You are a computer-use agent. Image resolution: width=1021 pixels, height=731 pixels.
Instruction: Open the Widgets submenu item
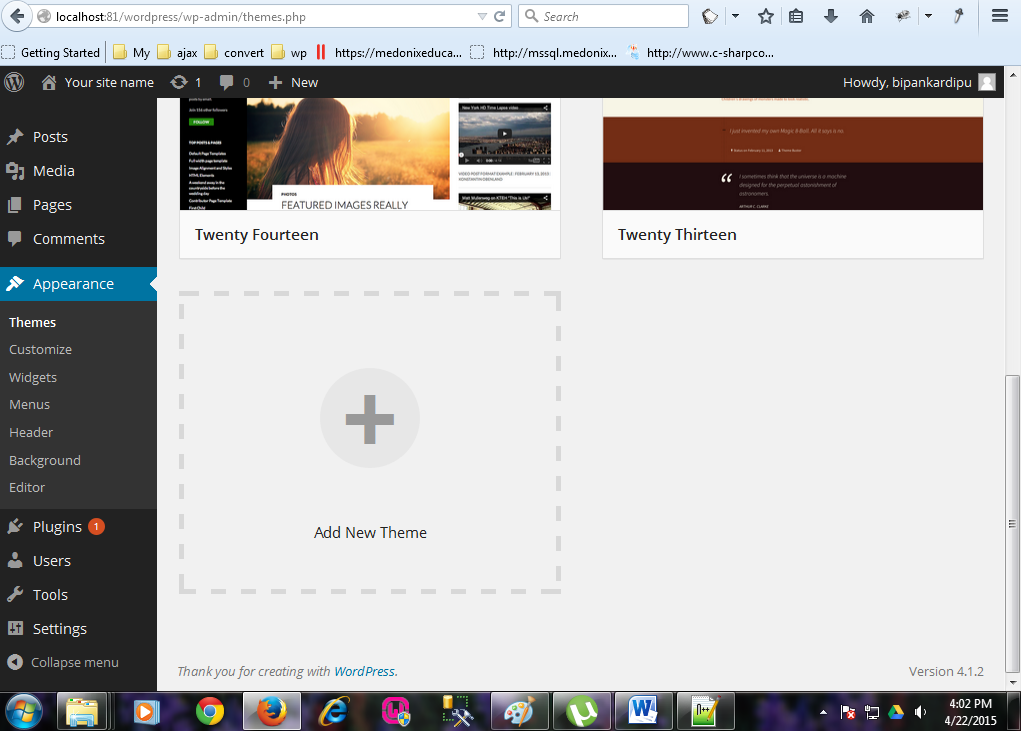33,378
